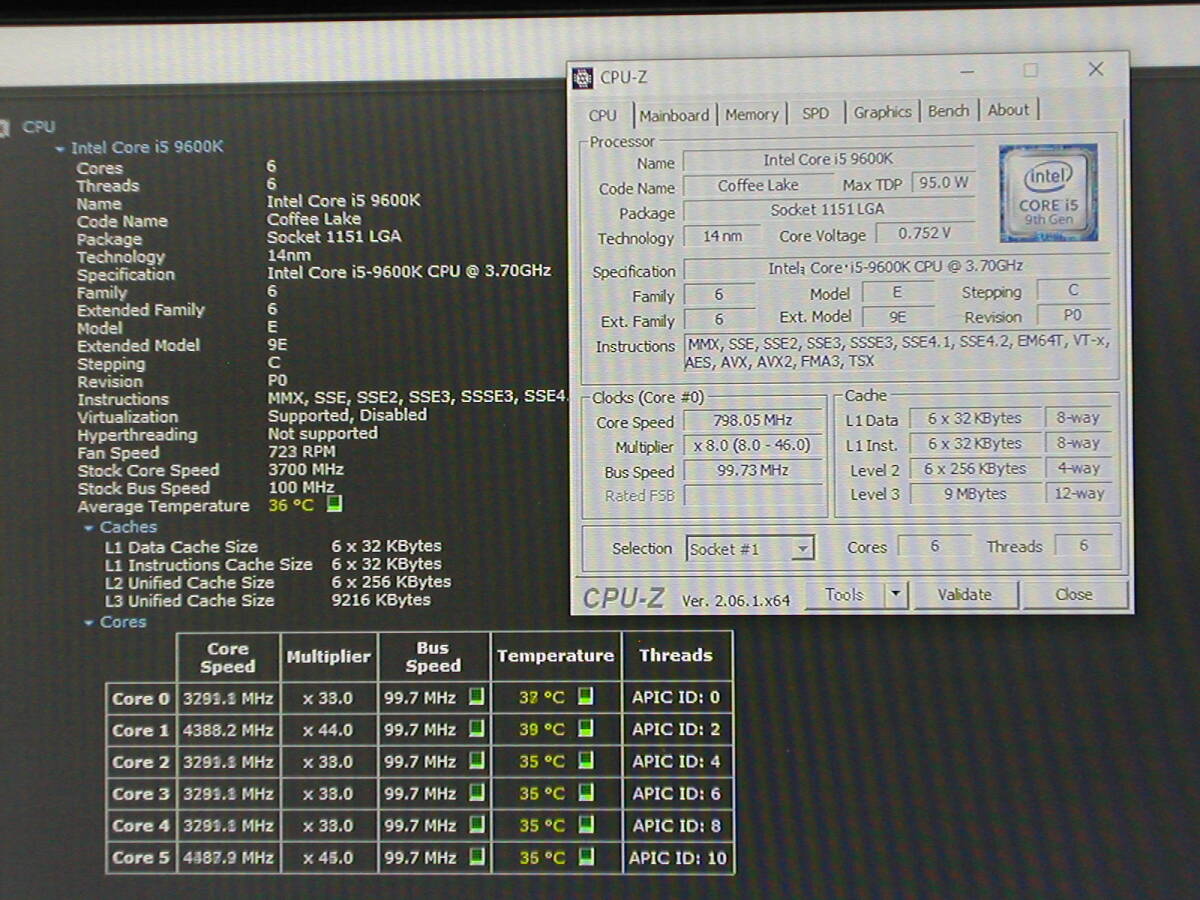
Task: Click the L3 Unified Cache Size value 9216 KBytes
Action: tap(381, 600)
